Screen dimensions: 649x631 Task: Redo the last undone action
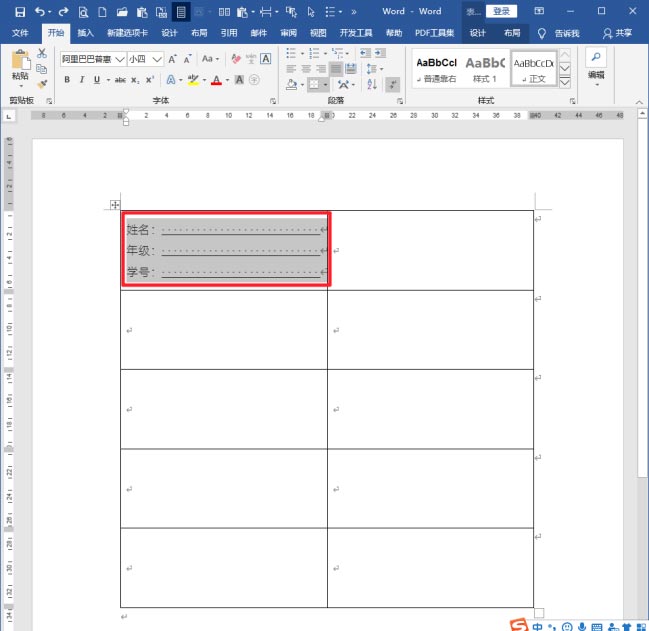click(x=63, y=12)
